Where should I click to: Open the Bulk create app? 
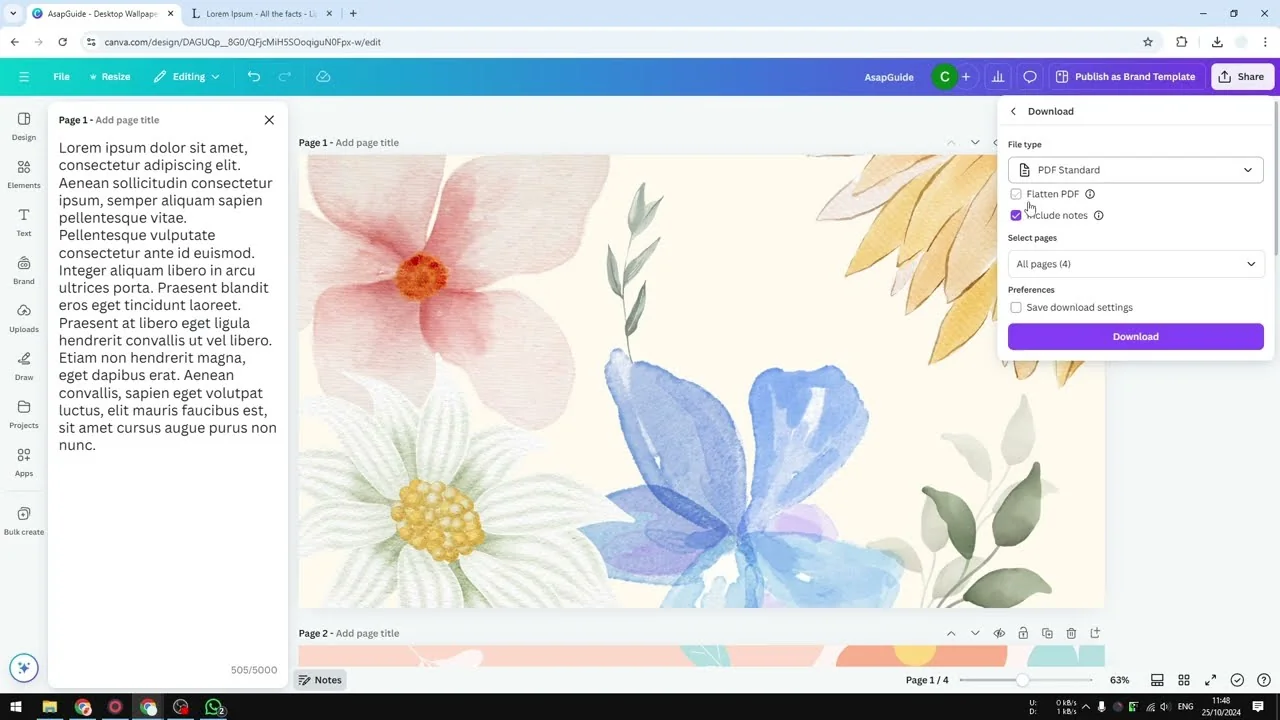(x=24, y=520)
